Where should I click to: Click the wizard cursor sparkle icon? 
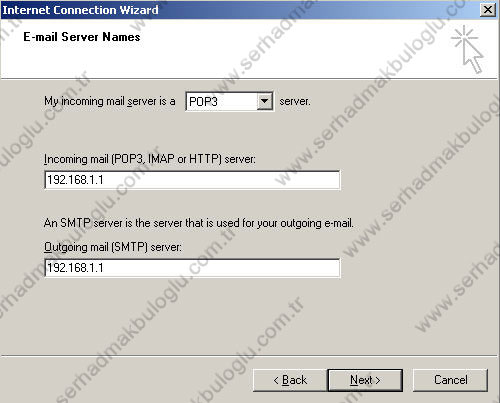pyautogui.click(x=467, y=49)
